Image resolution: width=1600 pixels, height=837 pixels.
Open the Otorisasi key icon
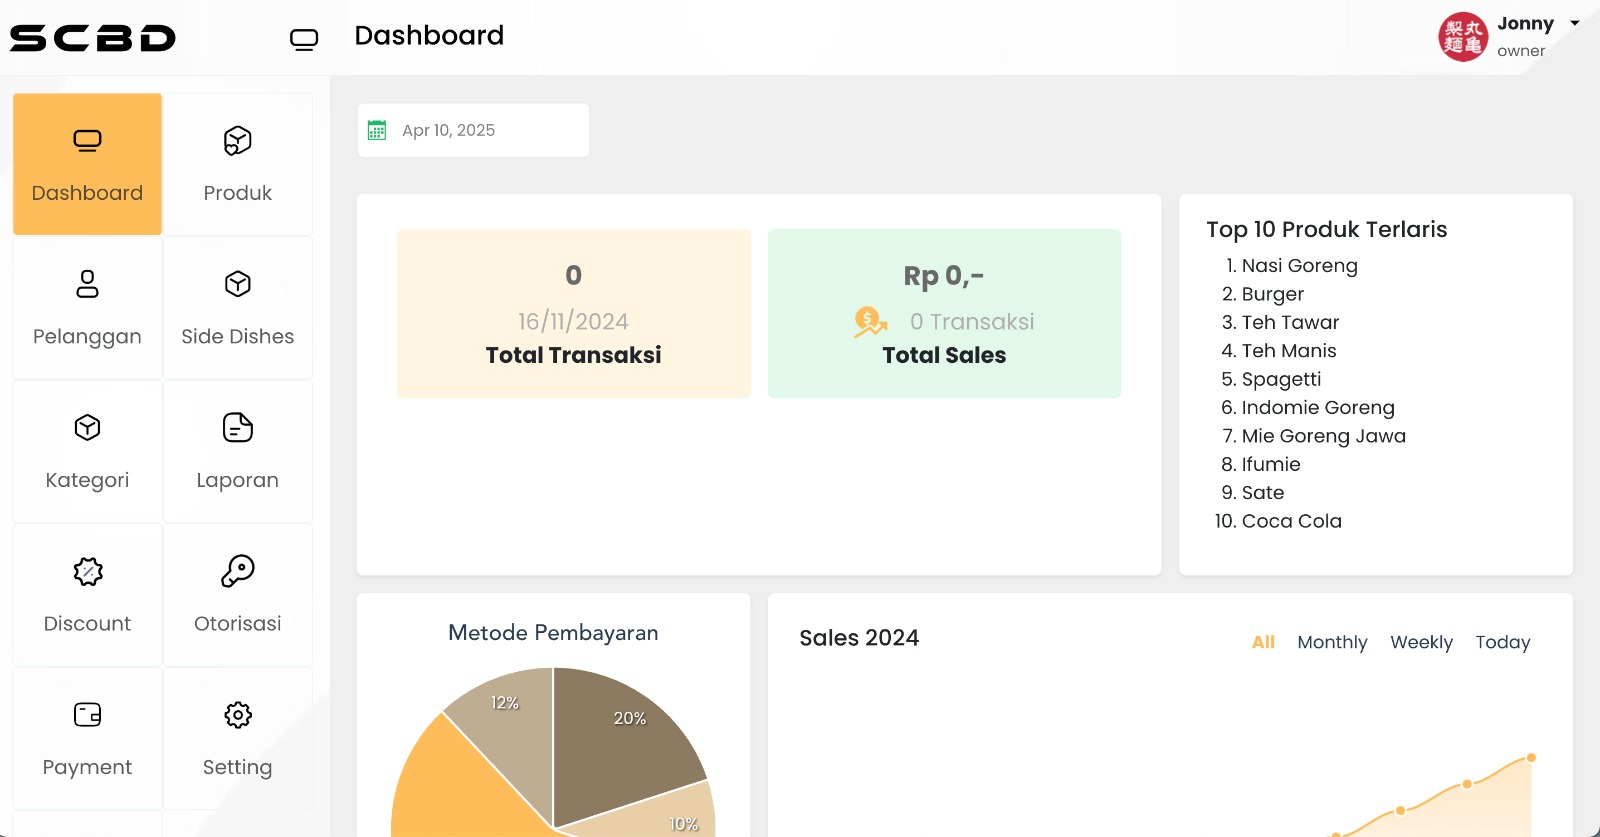tap(237, 571)
